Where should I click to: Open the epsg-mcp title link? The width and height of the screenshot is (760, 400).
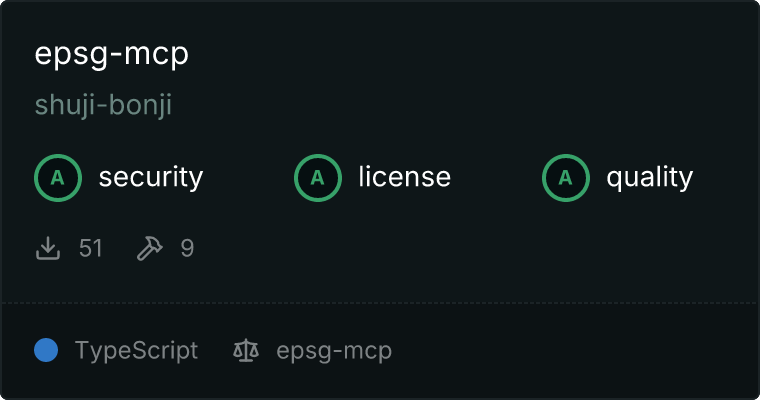tap(111, 53)
